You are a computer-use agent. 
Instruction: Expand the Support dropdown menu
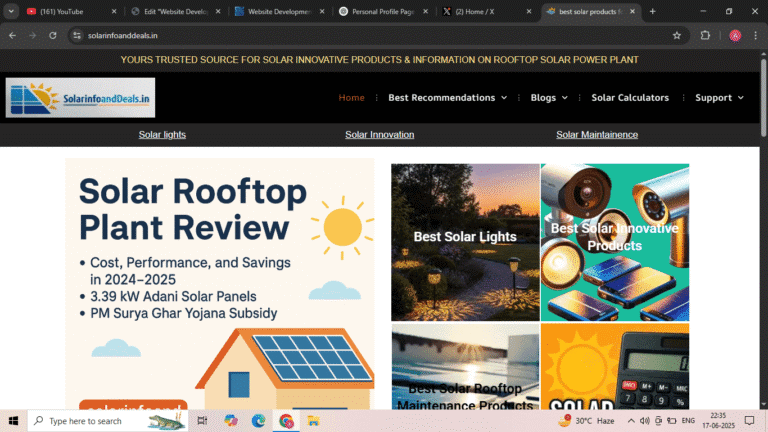click(719, 98)
